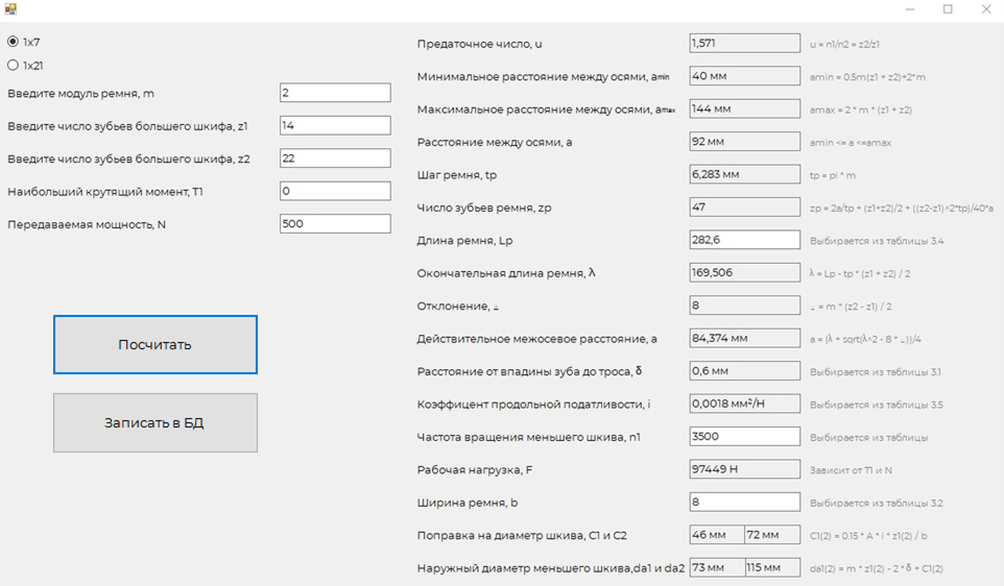Click the amin value field 40 мм

pos(745,76)
